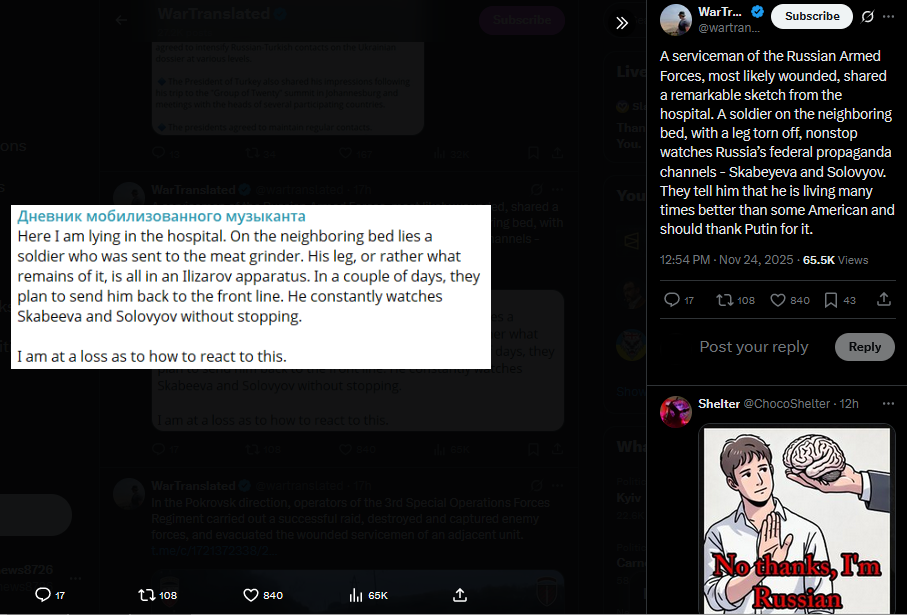Click the bottom bar repost icon
Image resolution: width=907 pixels, height=615 pixels.
click(x=157, y=595)
